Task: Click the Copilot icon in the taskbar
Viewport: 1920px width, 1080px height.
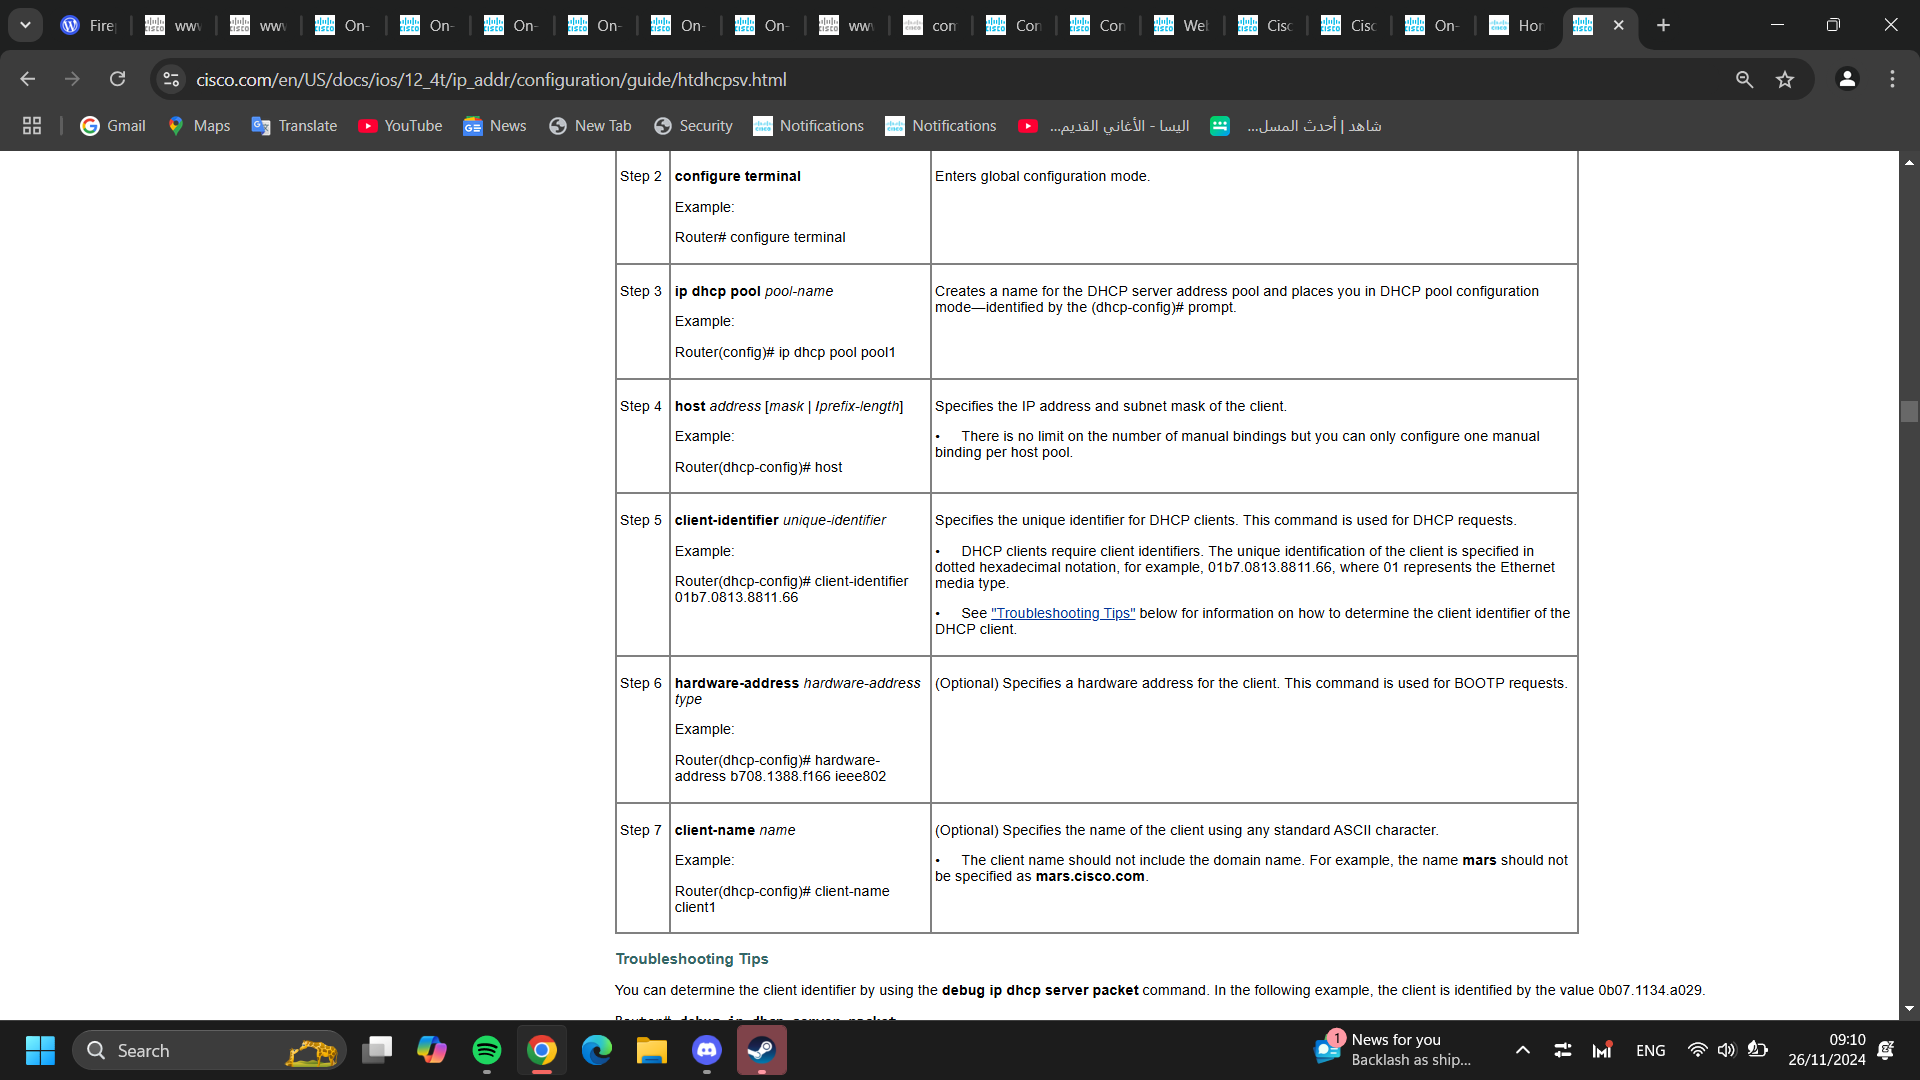Action: pyautogui.click(x=431, y=1050)
